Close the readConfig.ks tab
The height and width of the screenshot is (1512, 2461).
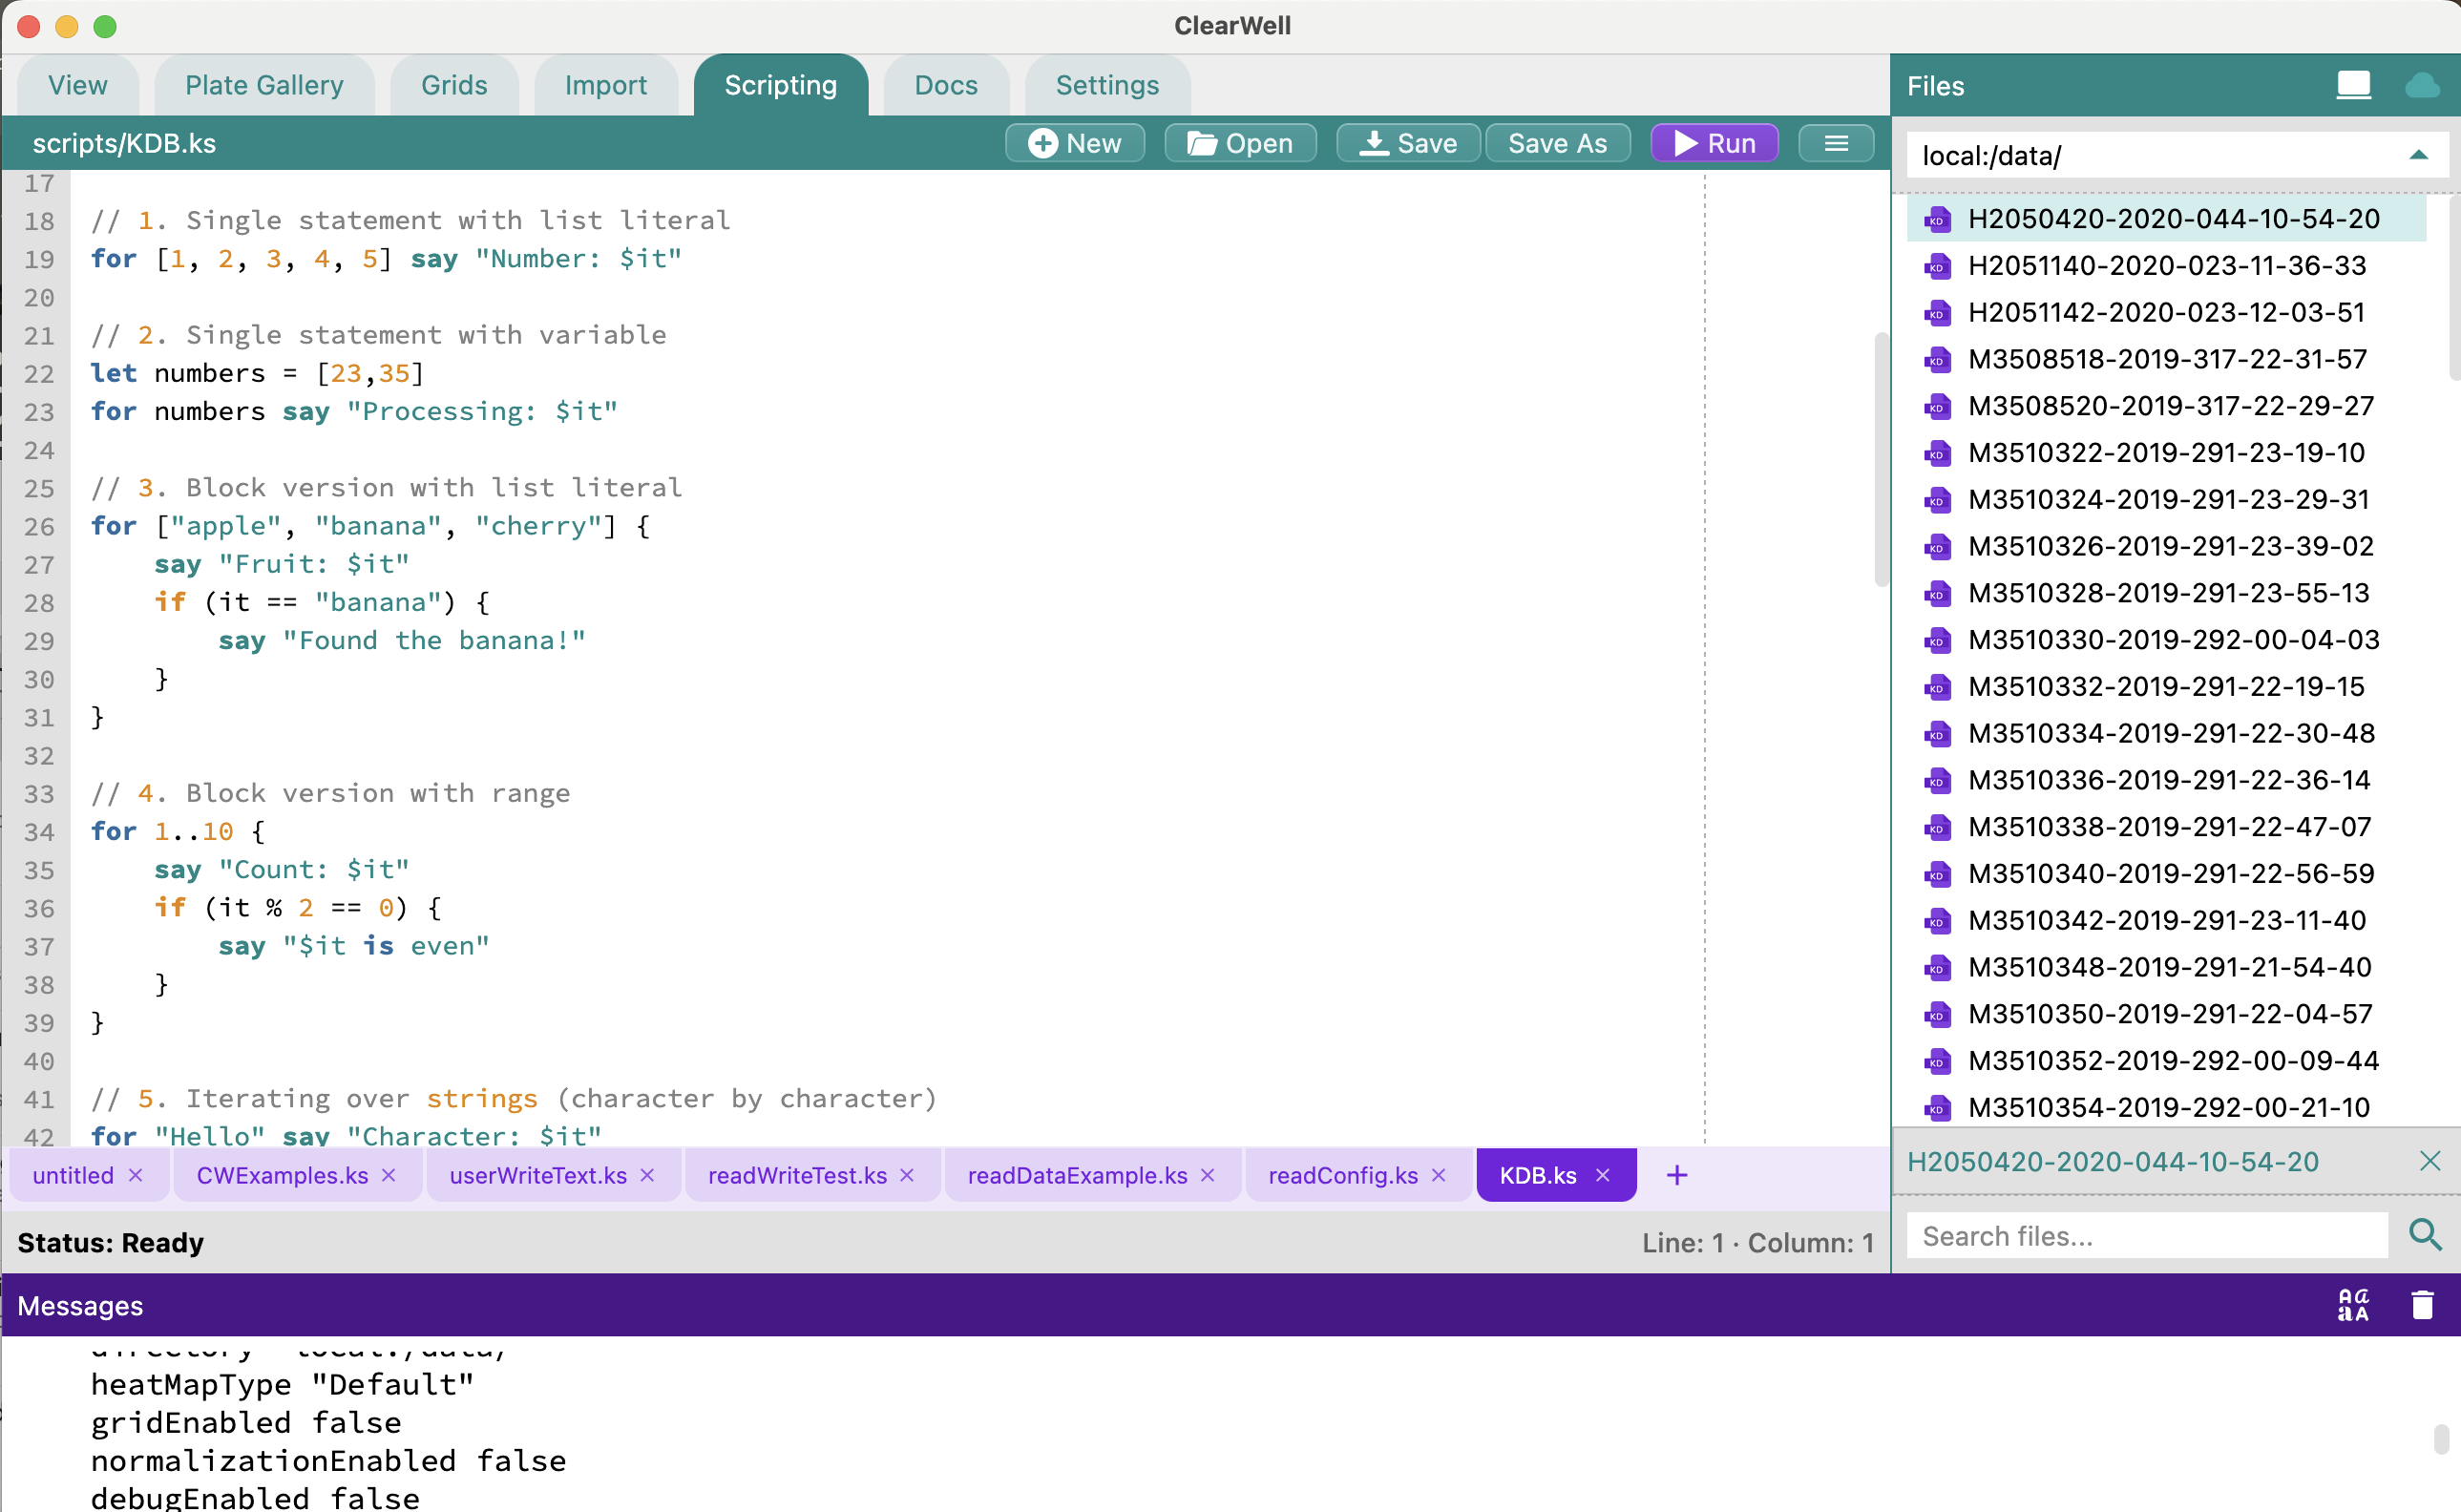(1438, 1175)
